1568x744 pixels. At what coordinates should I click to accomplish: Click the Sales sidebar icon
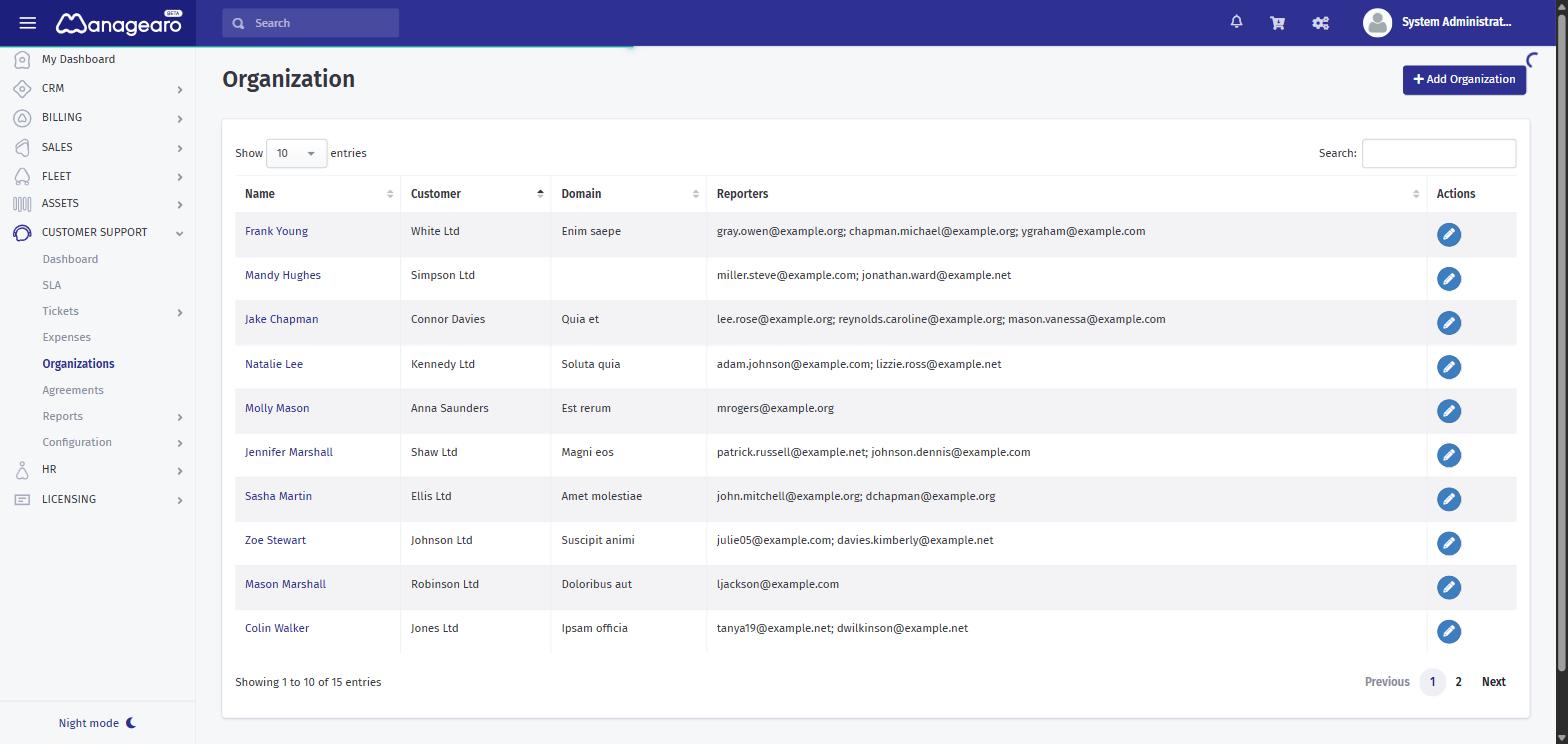point(22,147)
